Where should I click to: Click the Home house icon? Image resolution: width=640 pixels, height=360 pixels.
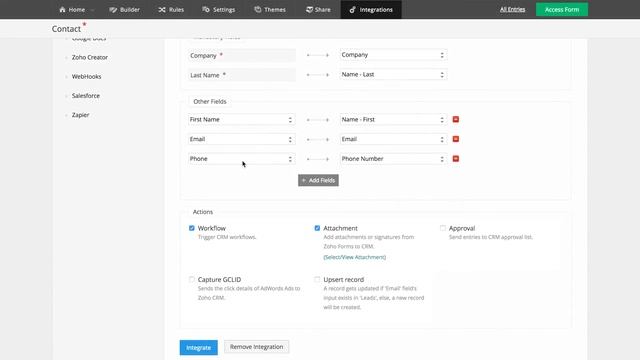62,9
